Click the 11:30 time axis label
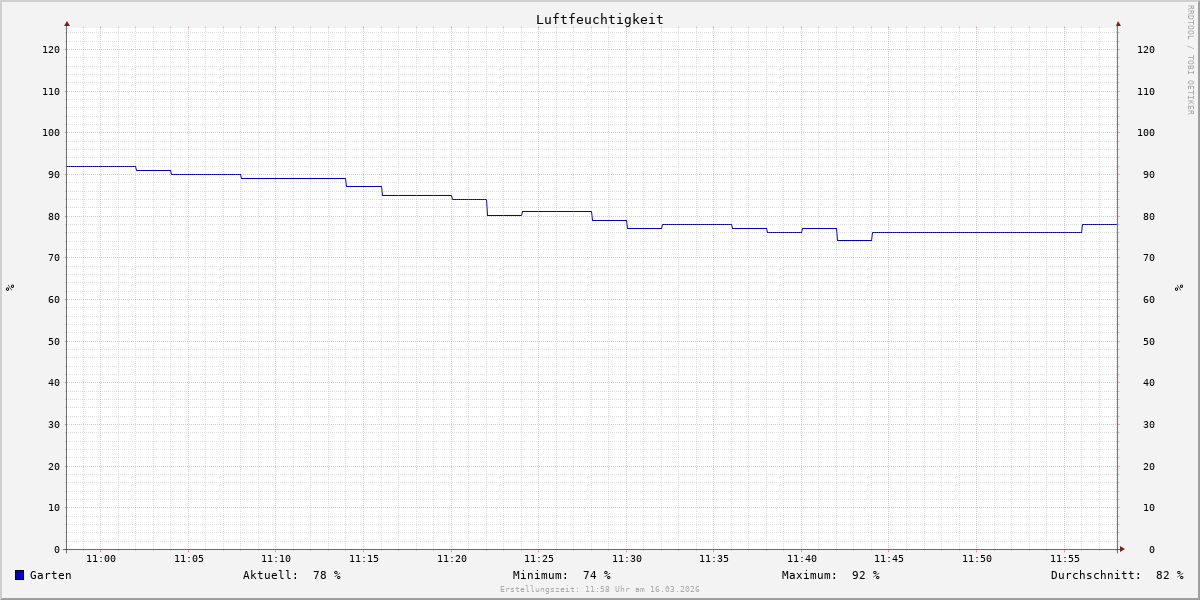Image resolution: width=1200 pixels, height=600 pixels. 627,559
